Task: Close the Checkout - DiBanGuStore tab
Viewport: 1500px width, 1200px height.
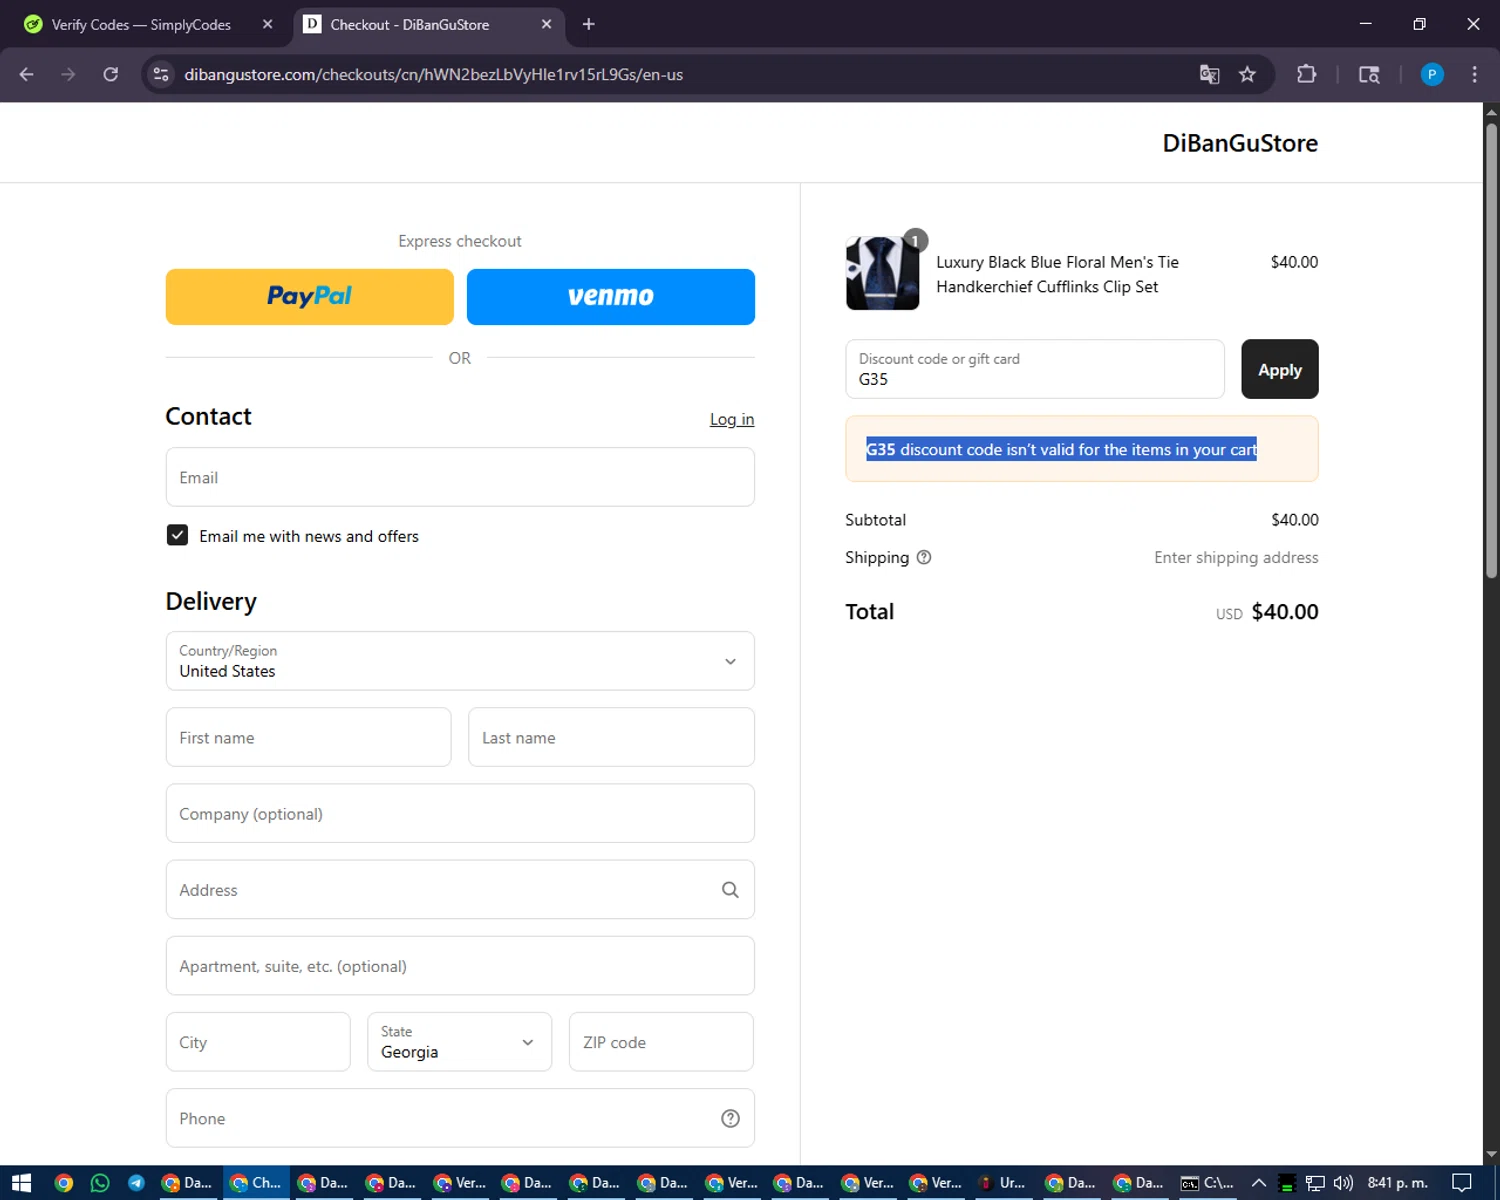Action: coord(546,24)
